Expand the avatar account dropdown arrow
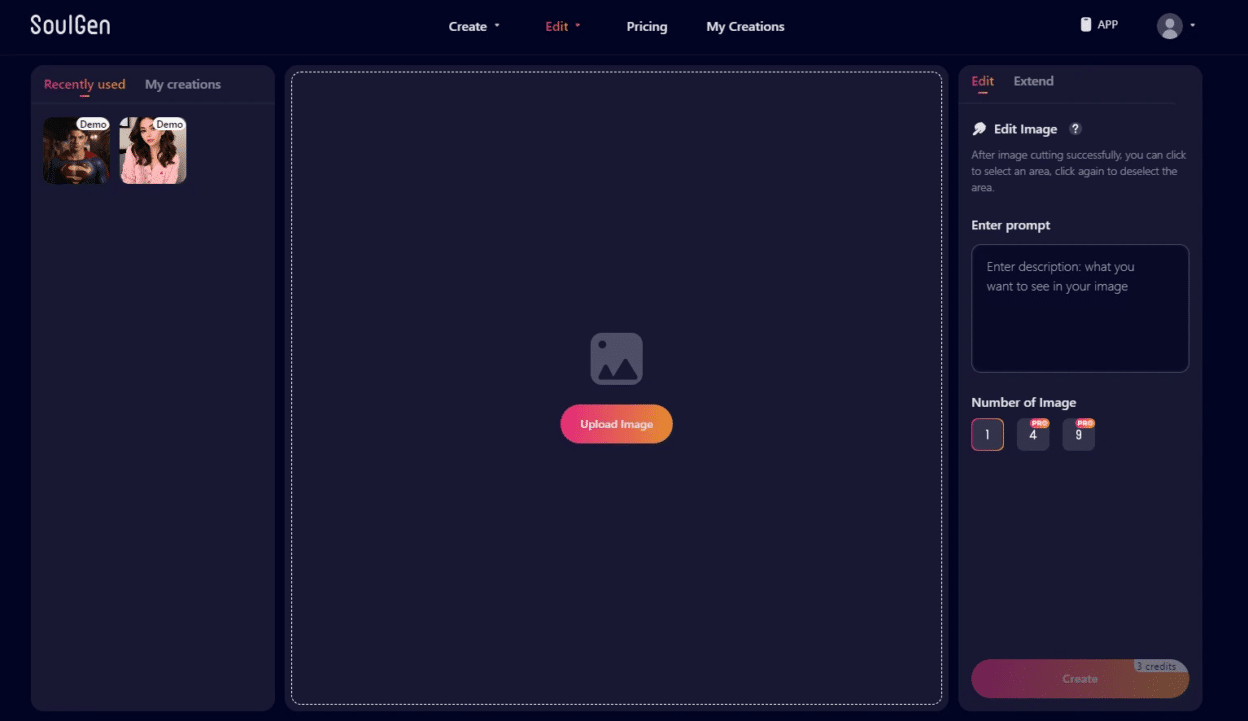 [1190, 26]
